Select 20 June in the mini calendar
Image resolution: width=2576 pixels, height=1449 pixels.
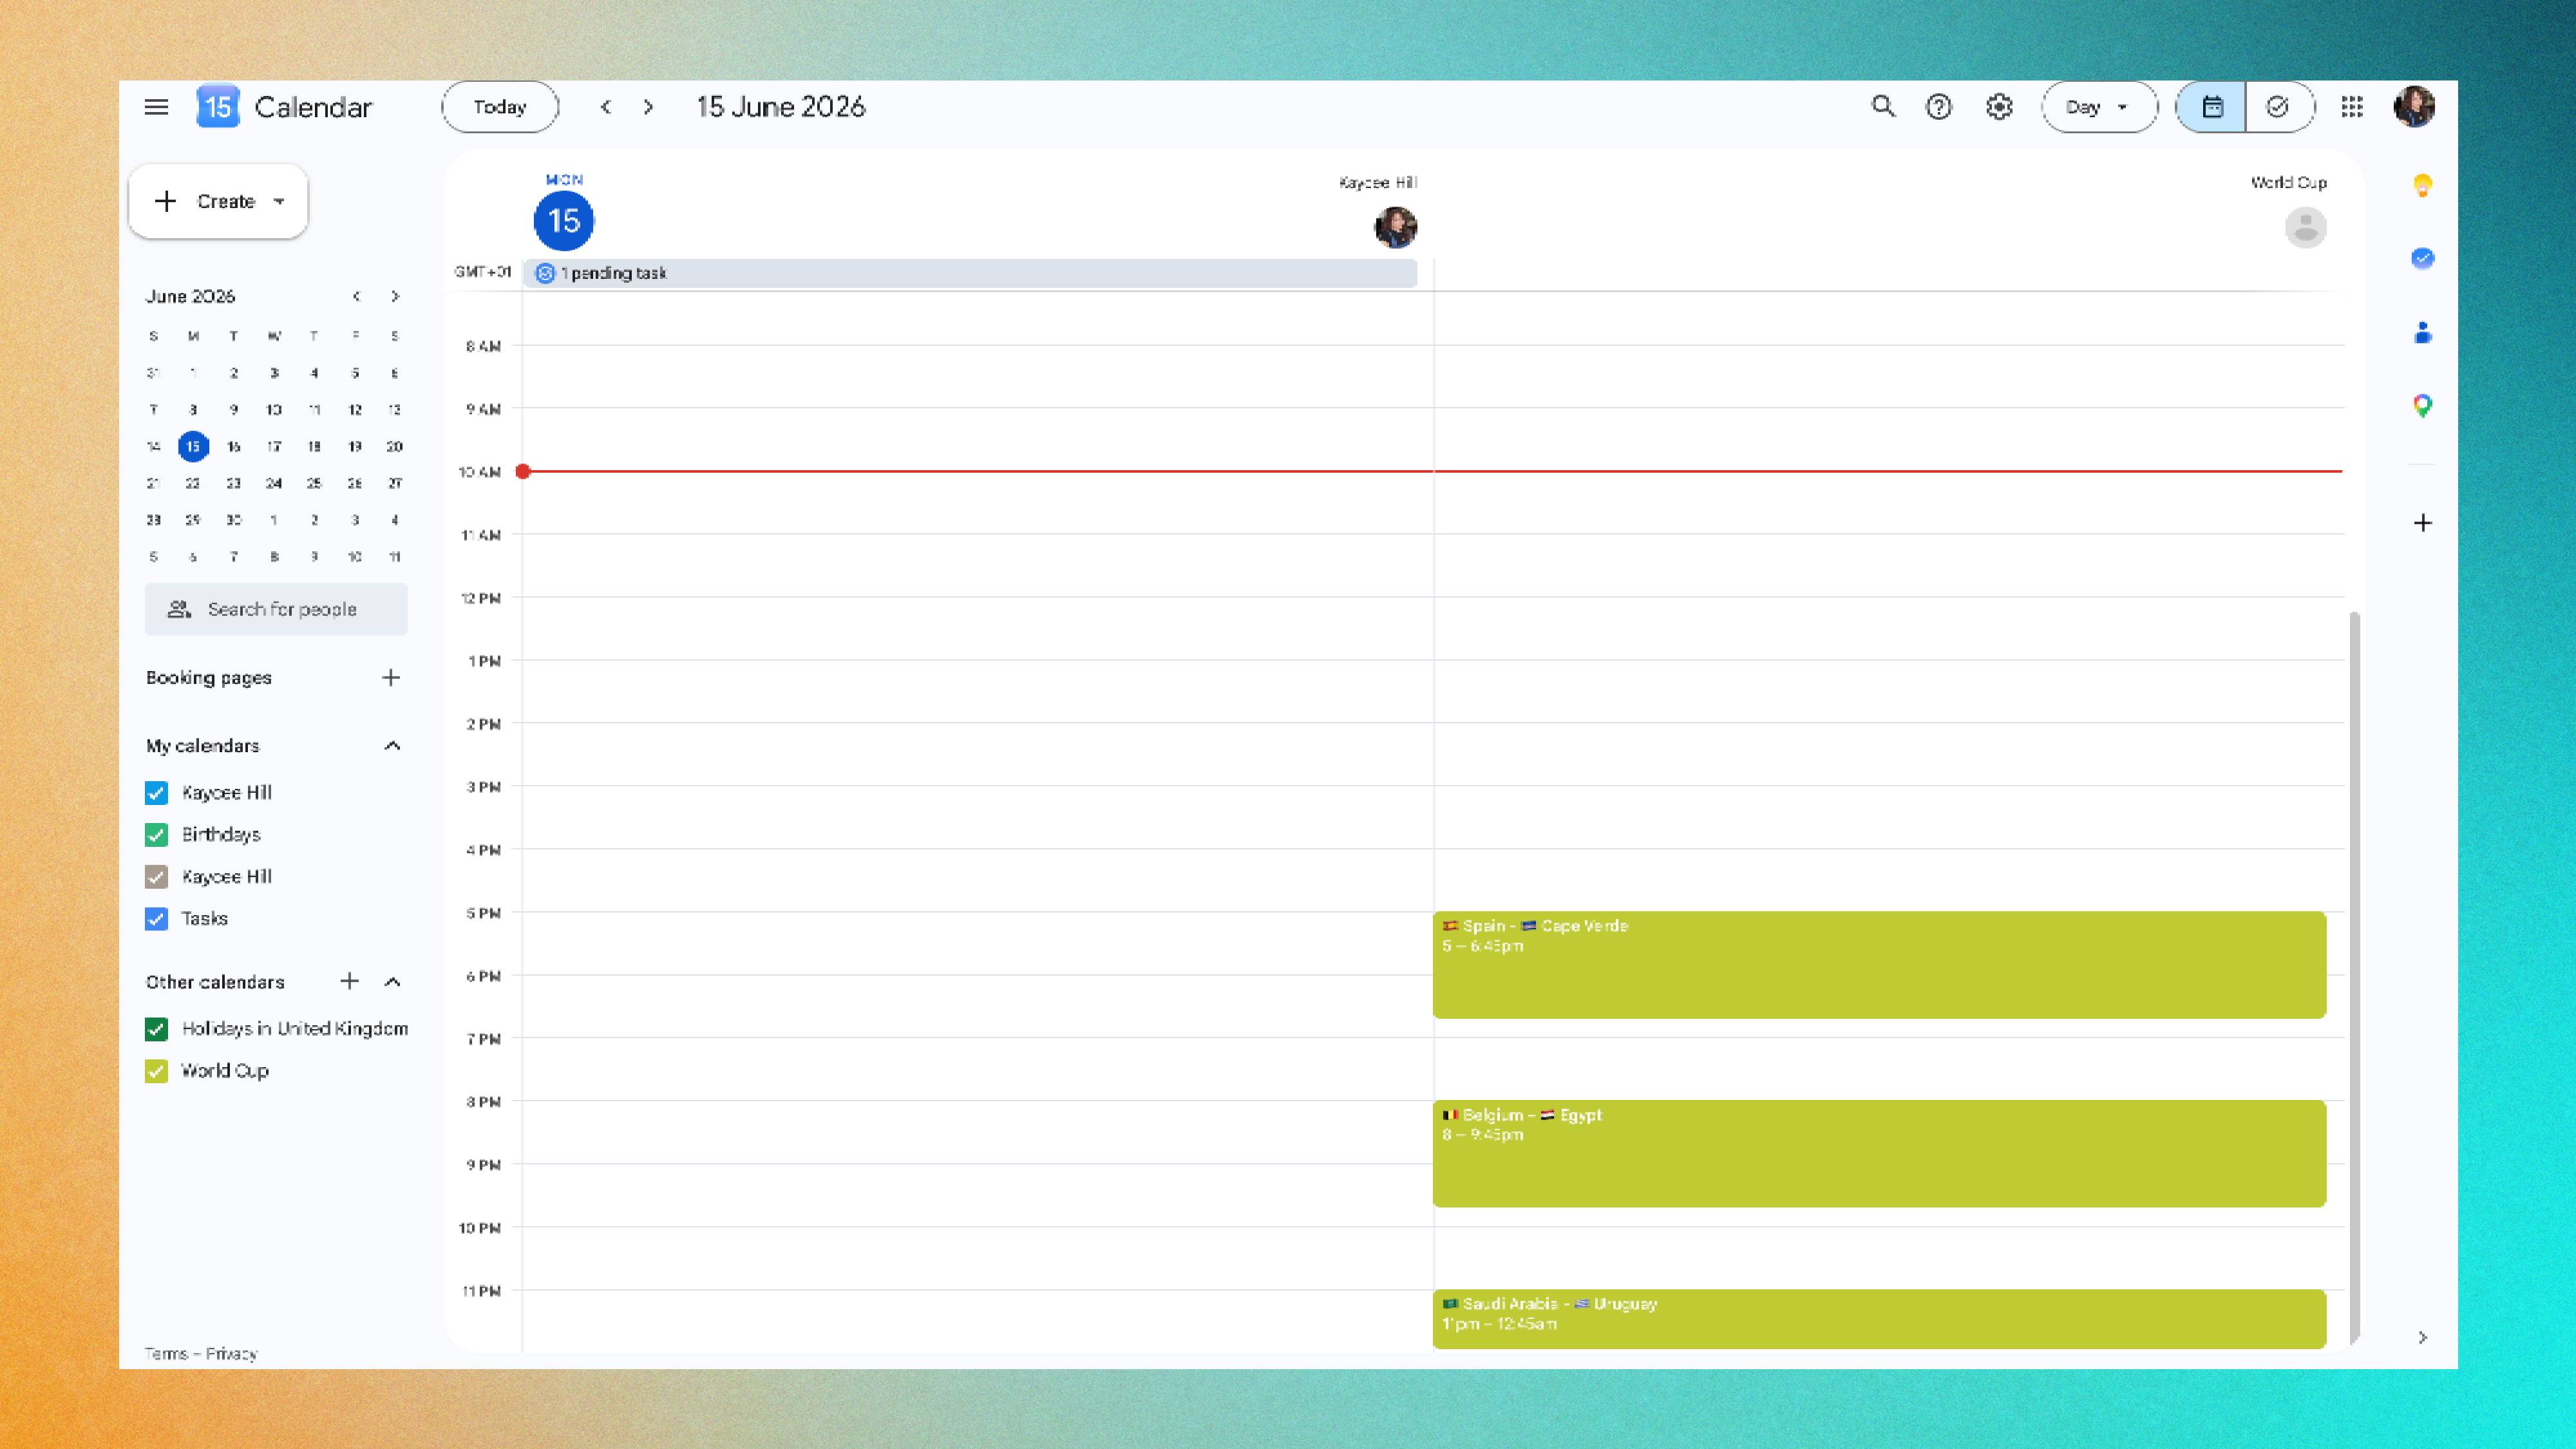395,446
